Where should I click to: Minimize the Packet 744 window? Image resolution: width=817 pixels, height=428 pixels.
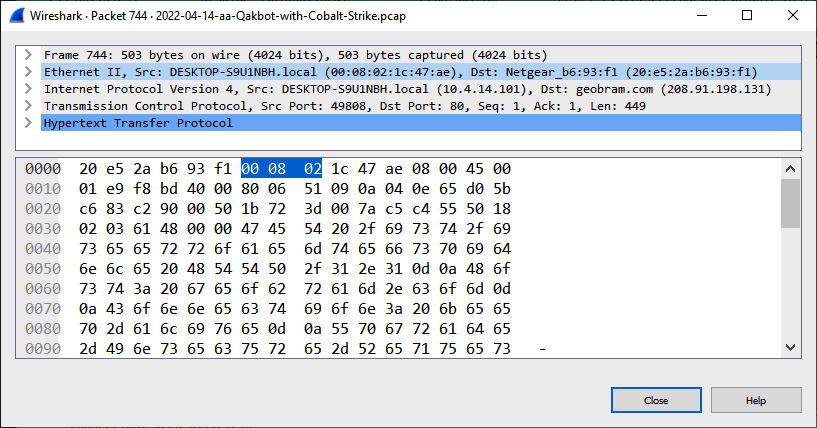(702, 16)
